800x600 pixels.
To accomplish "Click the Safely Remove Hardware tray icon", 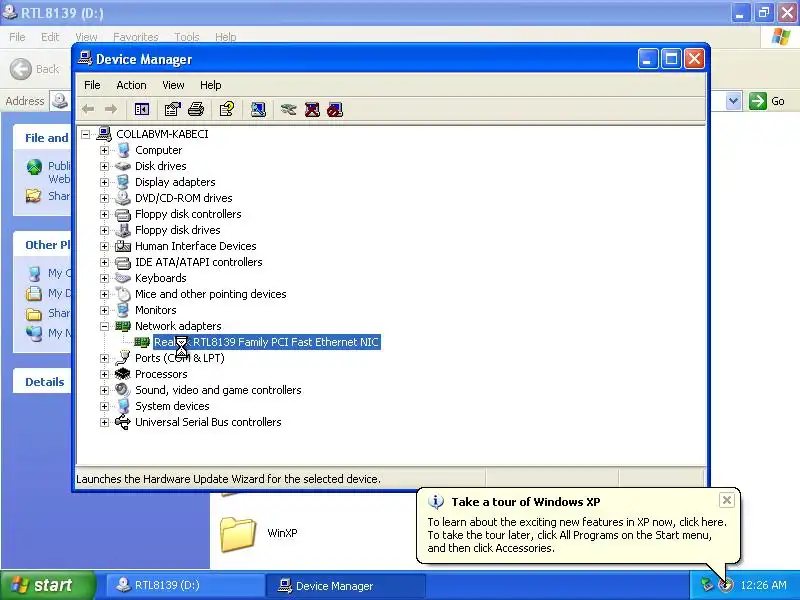I will (706, 585).
